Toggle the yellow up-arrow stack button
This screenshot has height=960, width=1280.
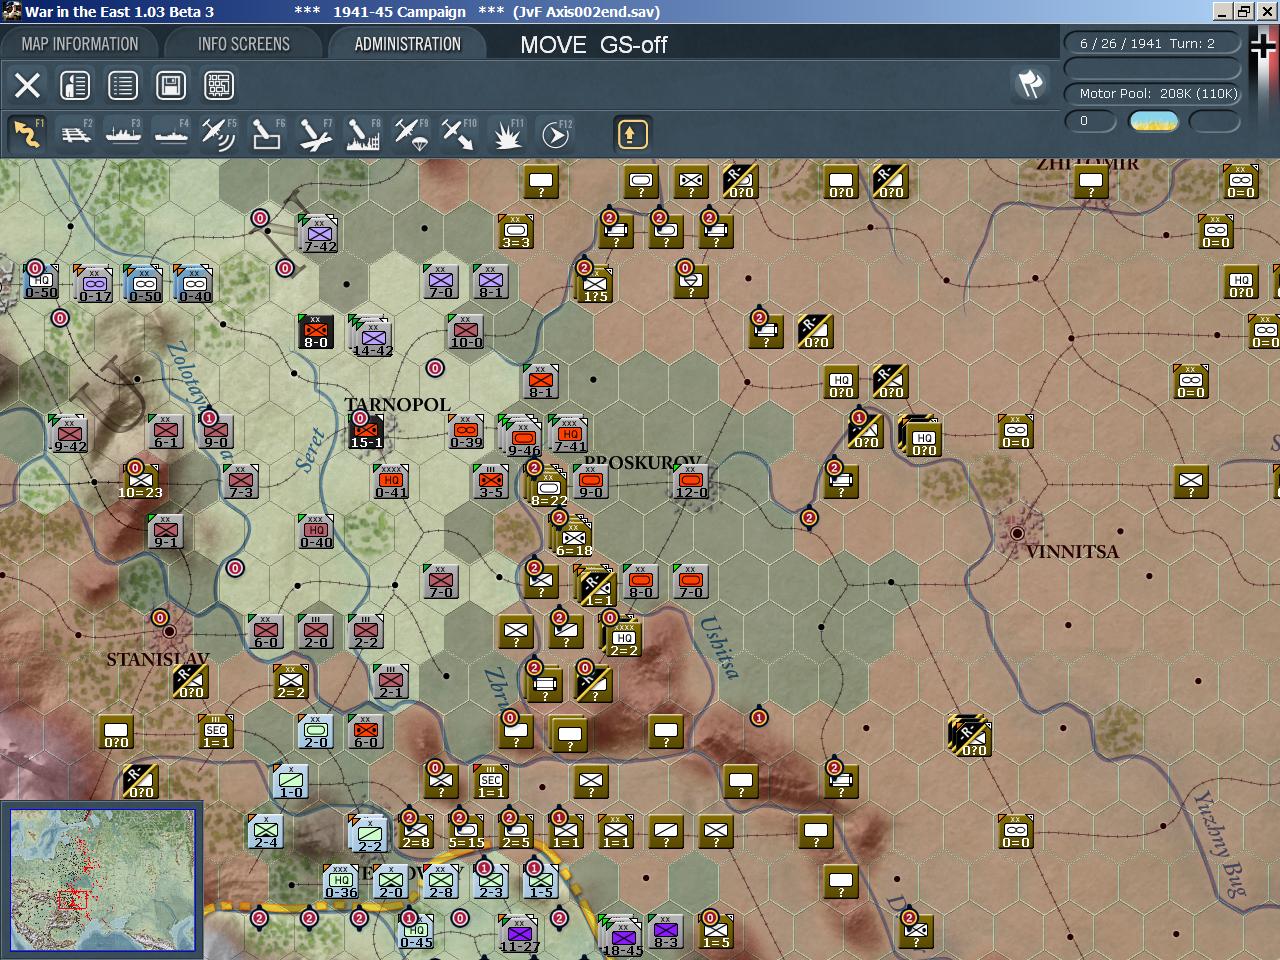tap(632, 134)
